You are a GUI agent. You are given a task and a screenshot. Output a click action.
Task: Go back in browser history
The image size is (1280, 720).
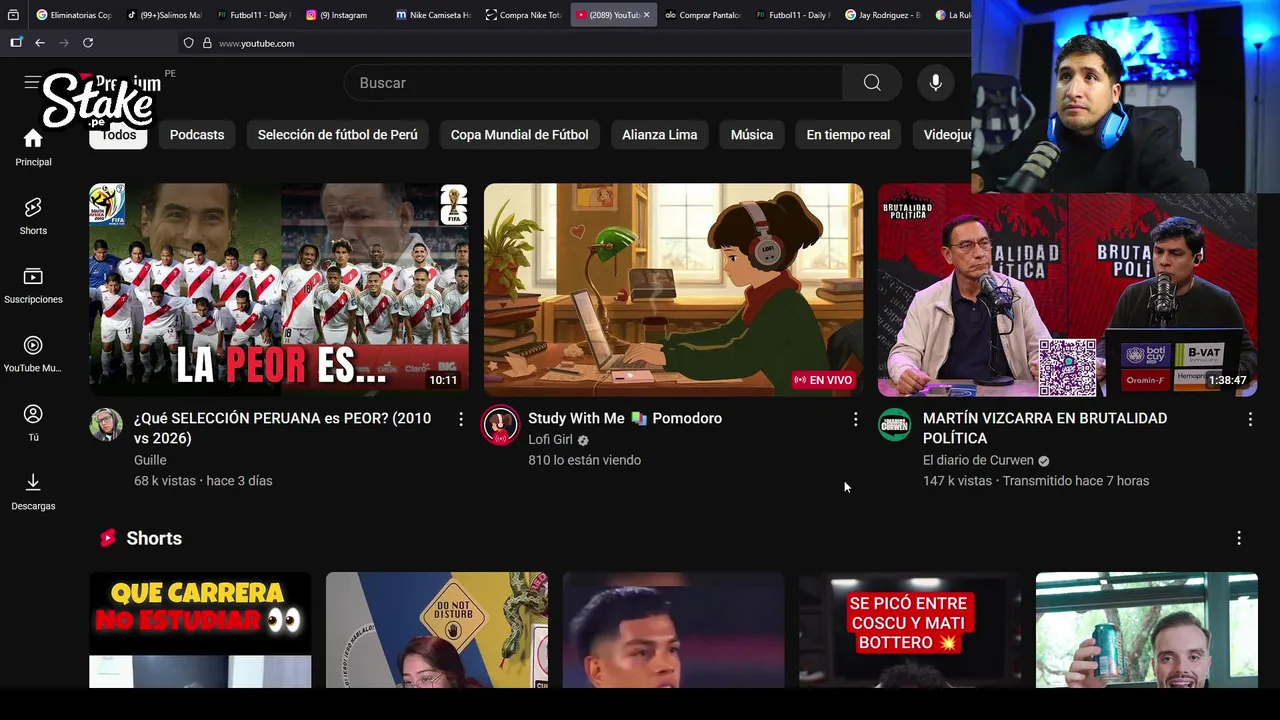pyautogui.click(x=40, y=43)
